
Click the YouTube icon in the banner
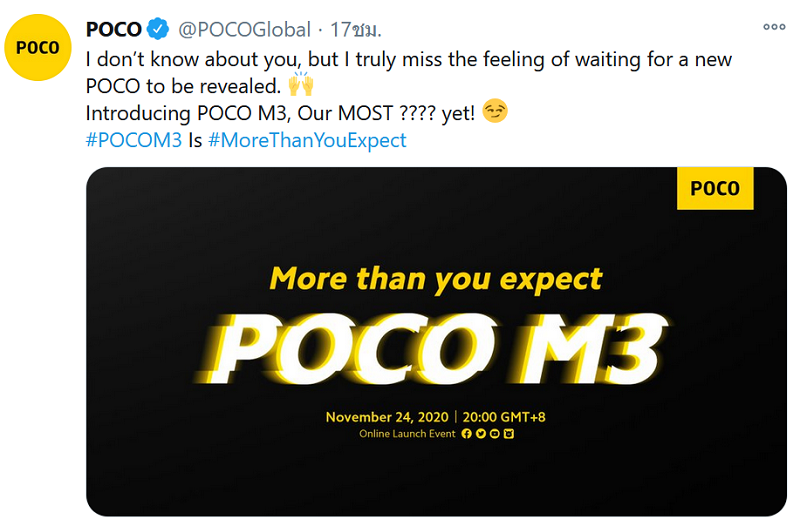(494, 434)
